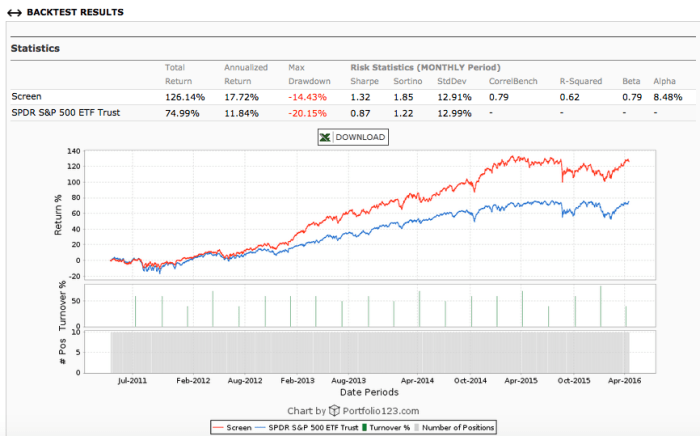Click the # Pos axis title
700x436 pixels.
(x=62, y=352)
